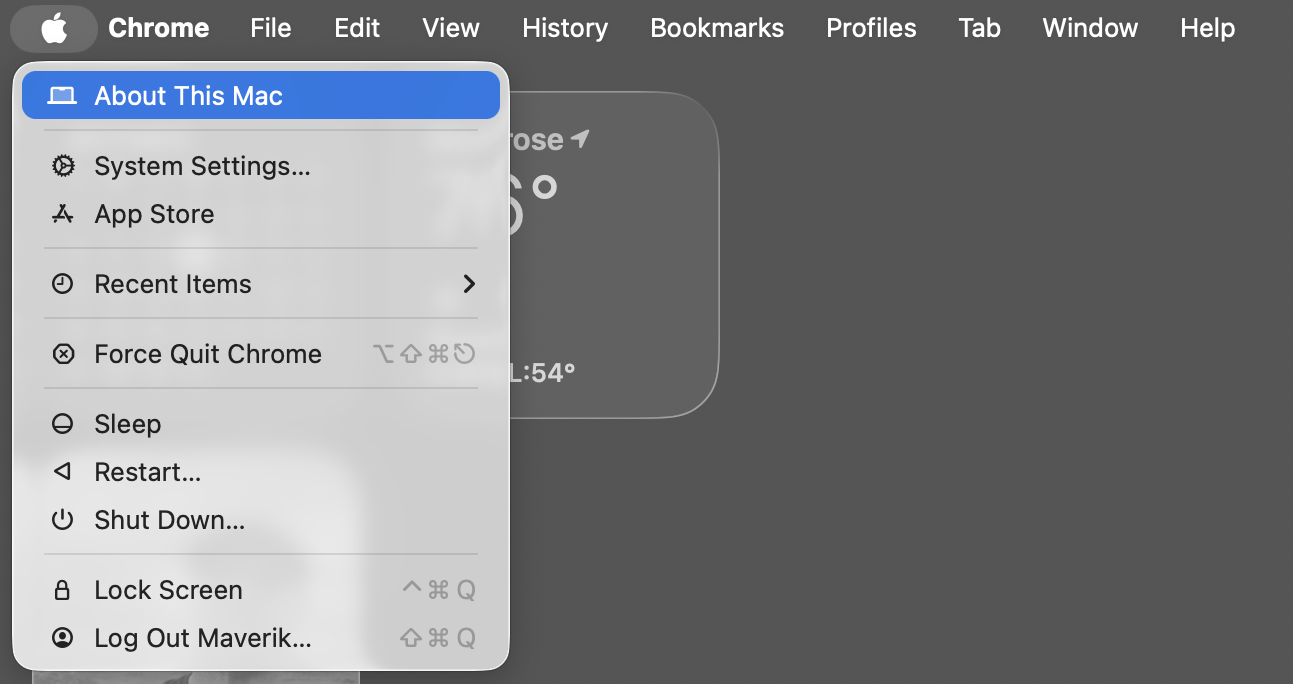Viewport: 1293px width, 684px height.
Task: Click the App Store icon in menu
Action: point(63,214)
